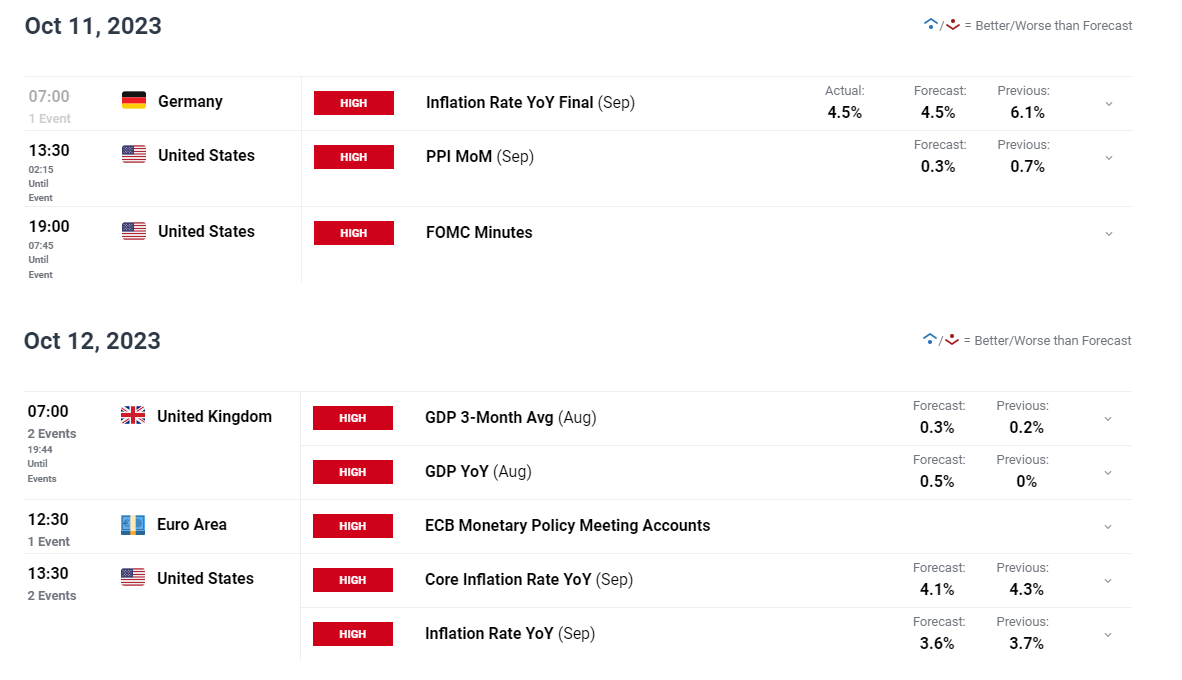
Task: Click the US flag beside Core Inflation Rate
Action: [133, 577]
